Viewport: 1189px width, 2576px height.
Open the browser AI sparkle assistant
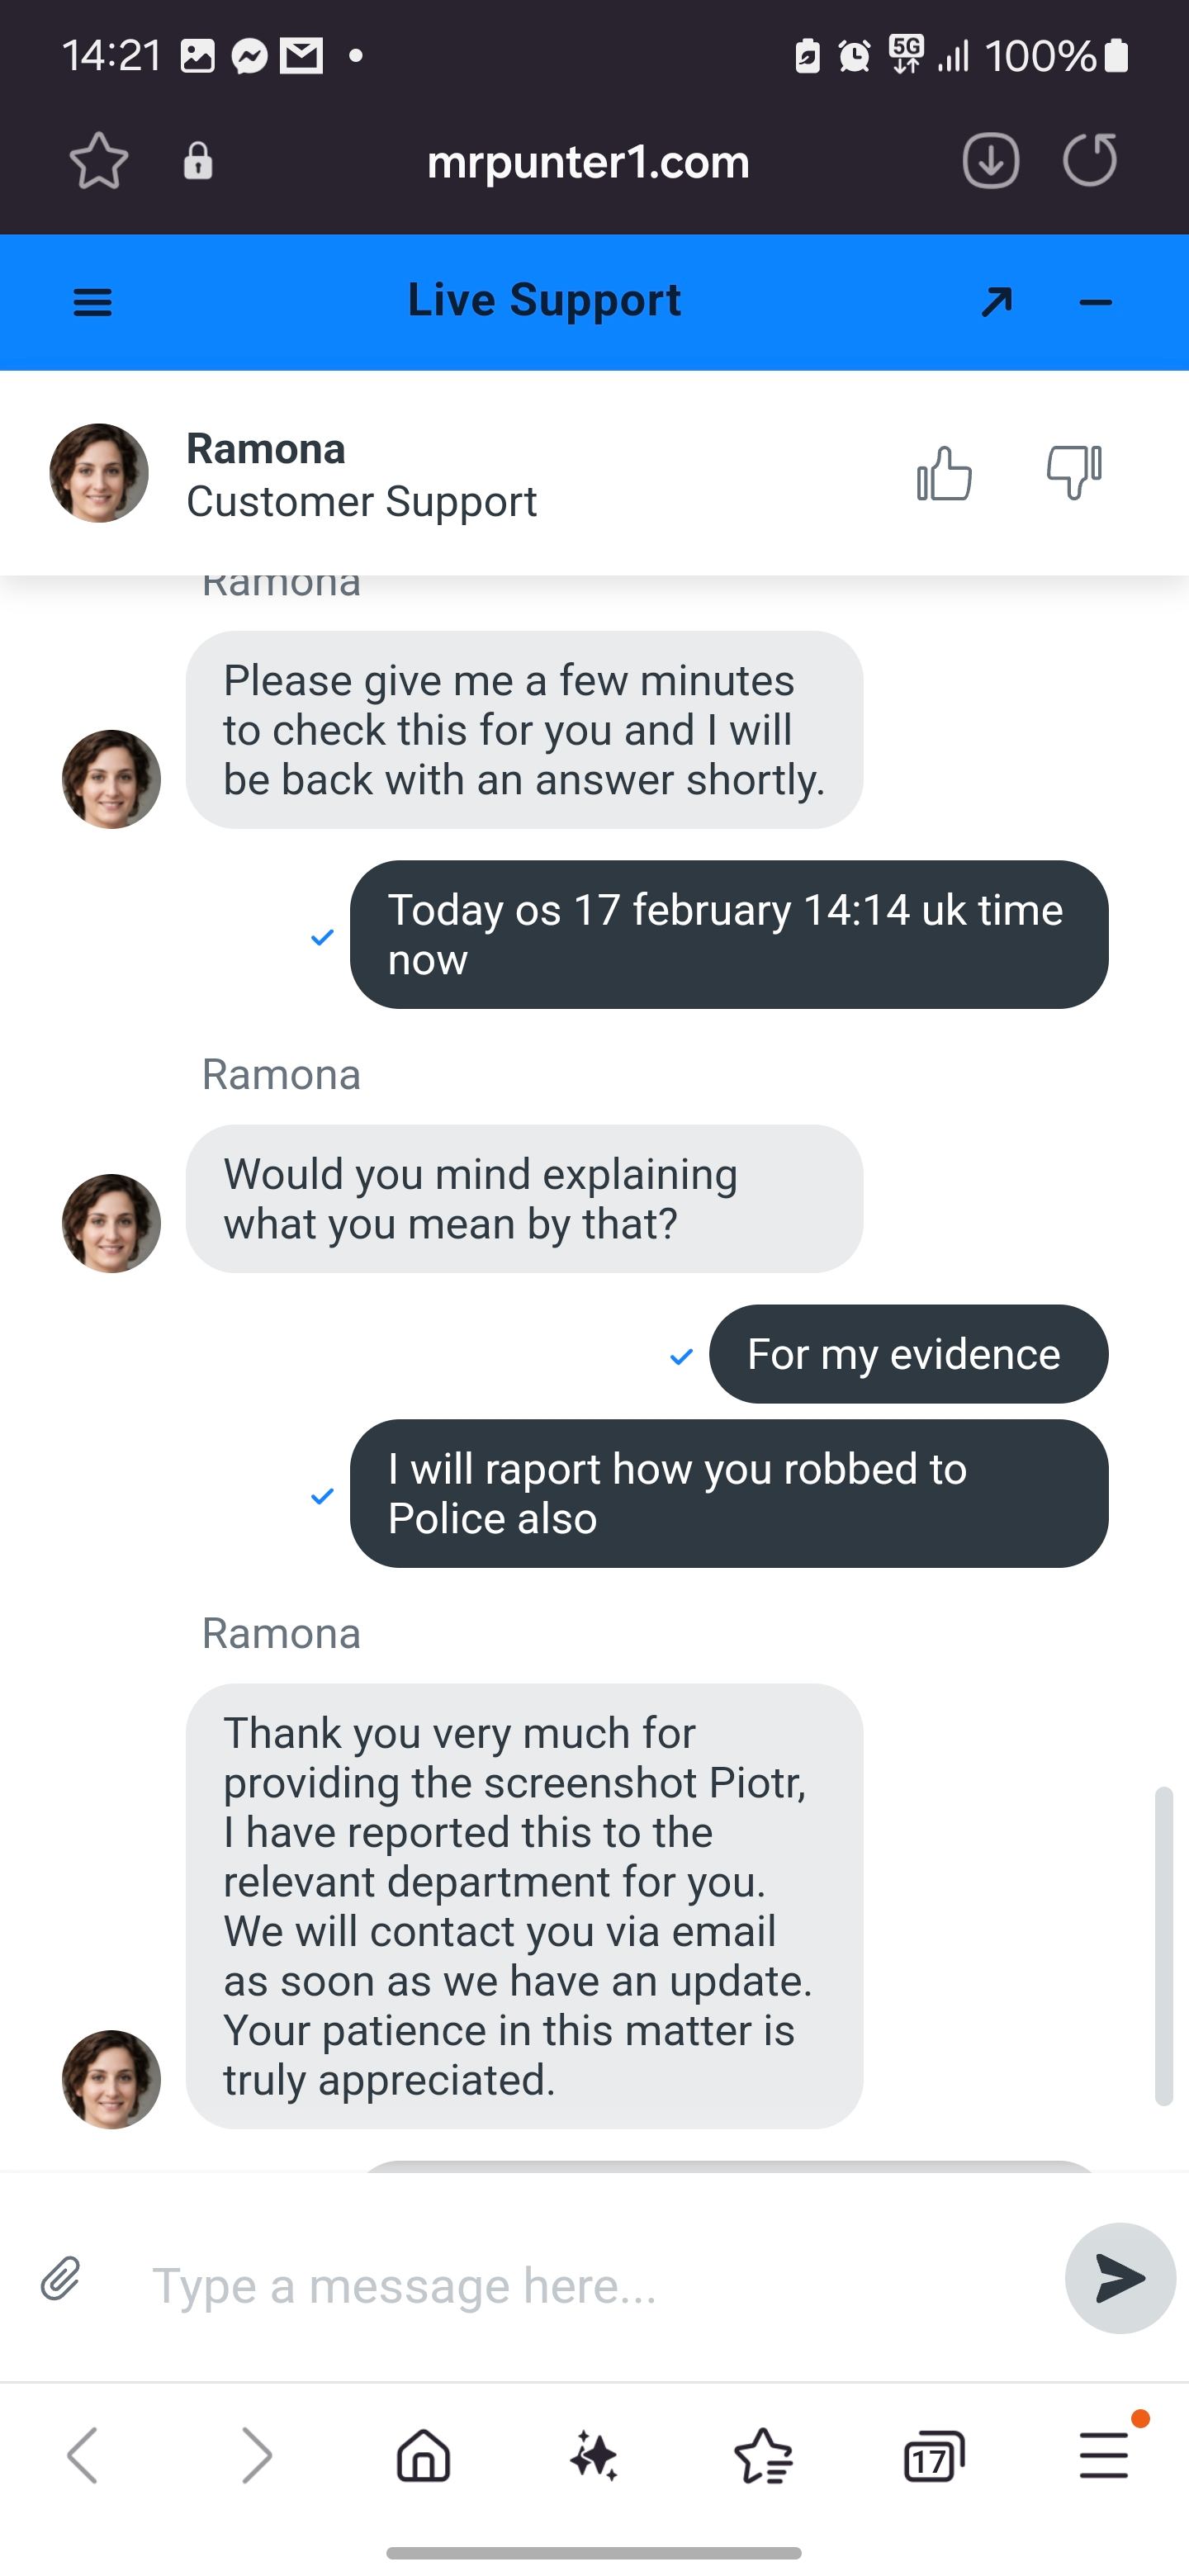(x=594, y=2456)
